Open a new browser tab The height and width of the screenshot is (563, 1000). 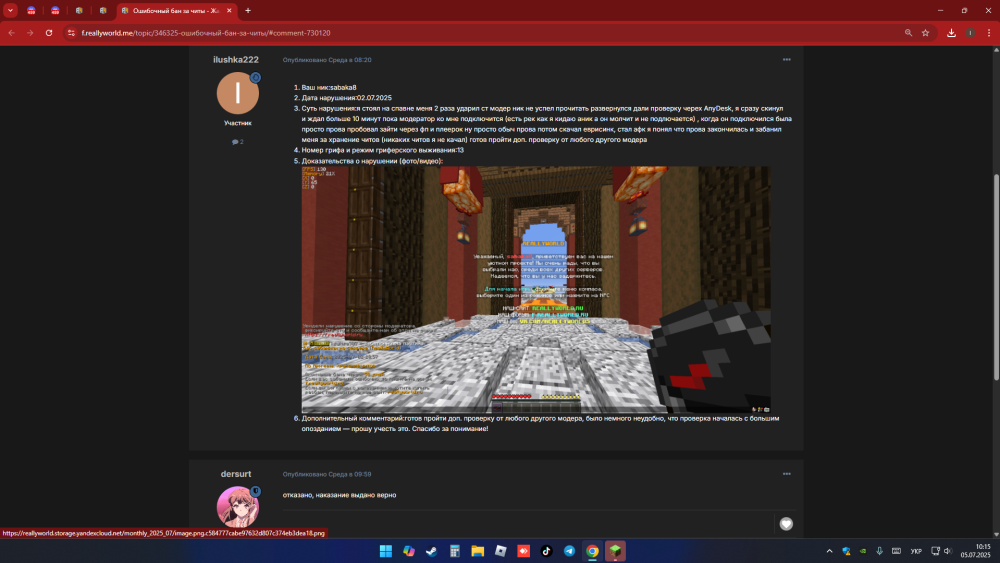(248, 10)
